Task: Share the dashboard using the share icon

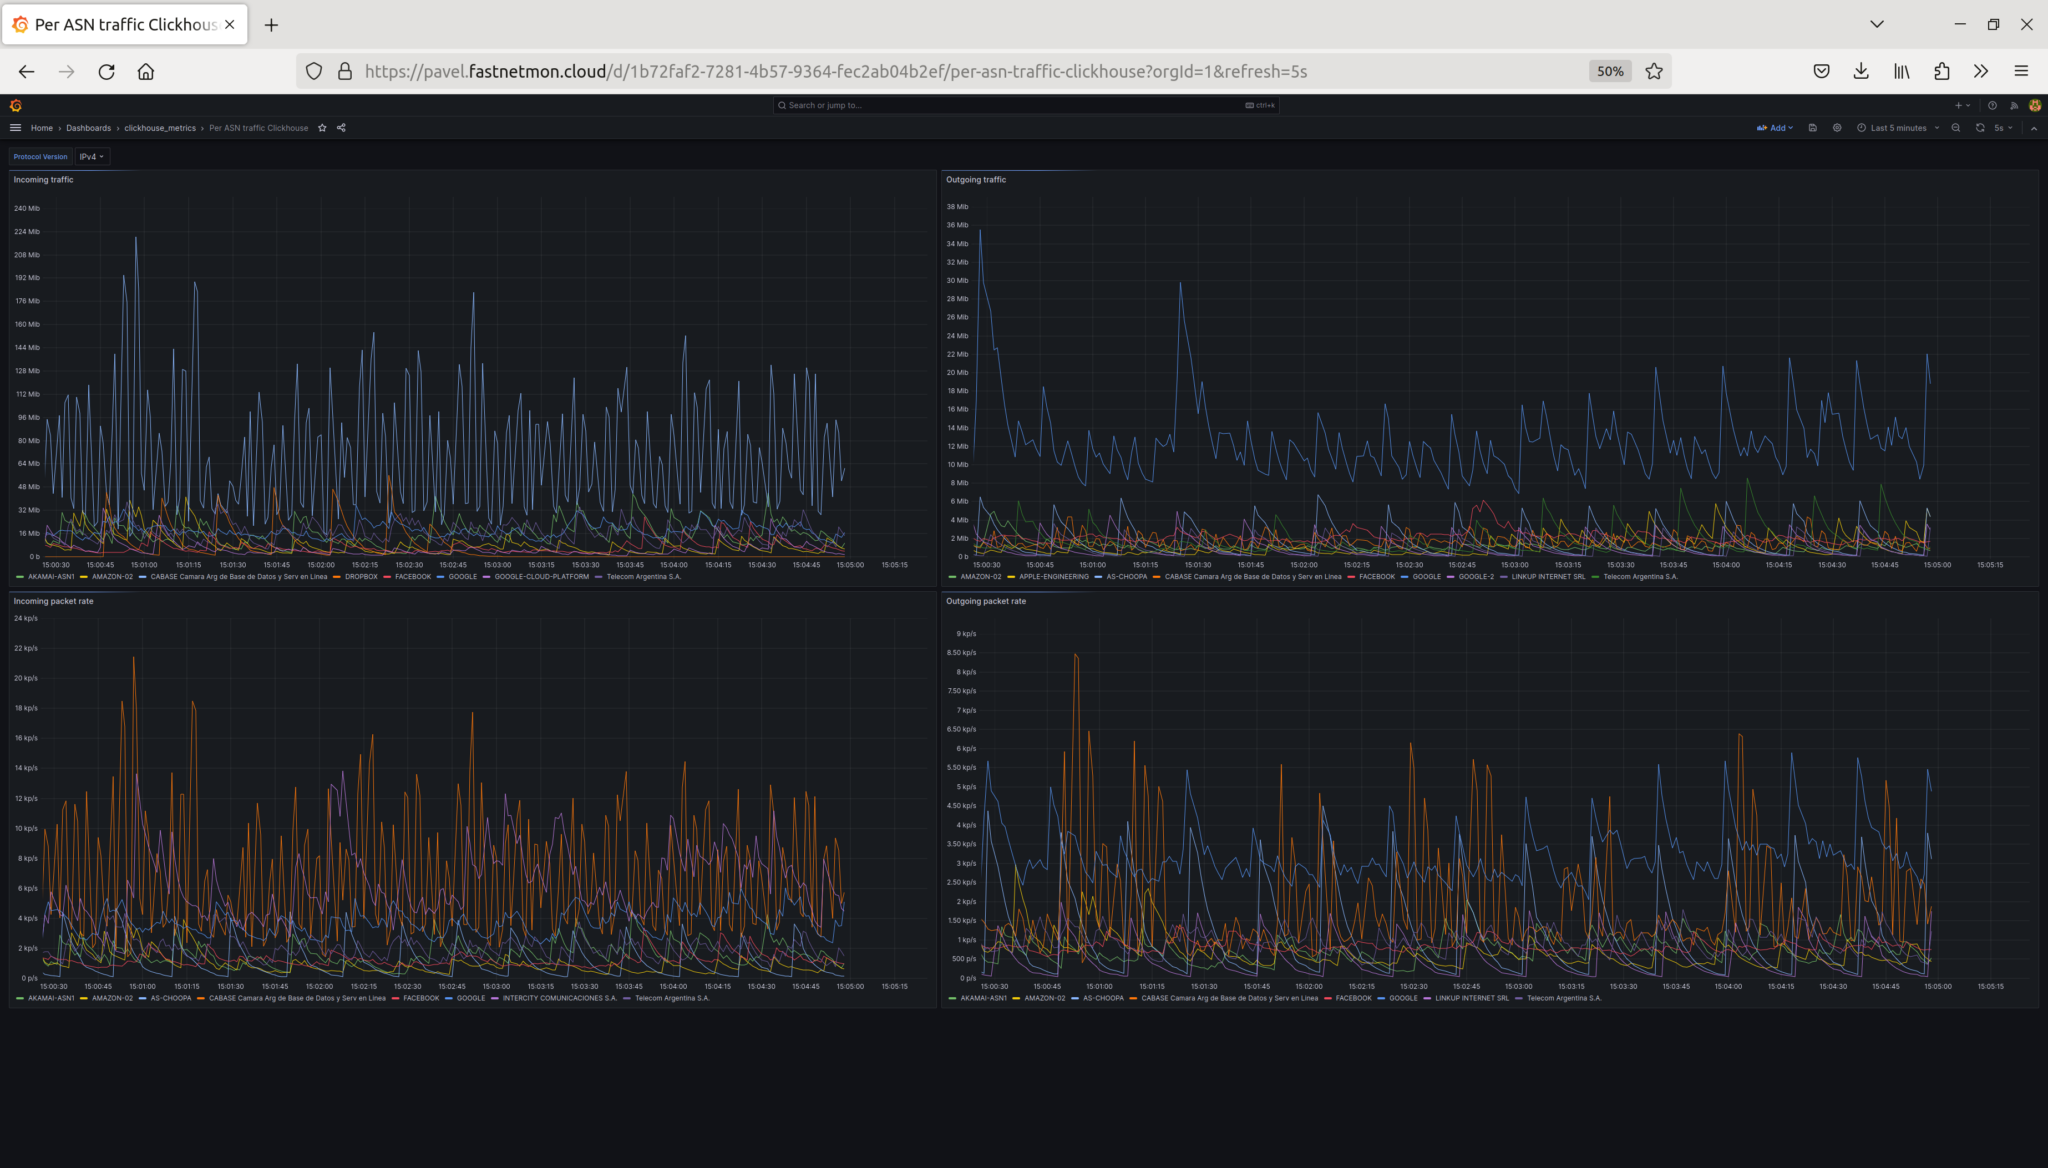Action: pyautogui.click(x=340, y=128)
